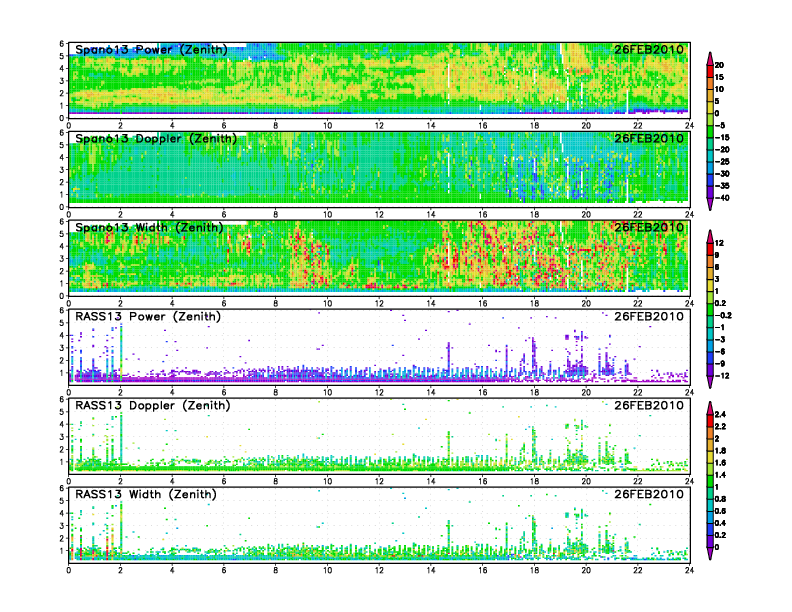Screen dimensions: 792x612
Task: Pick the purple bottom arrow of bottom colorbar
Action: pos(710,553)
